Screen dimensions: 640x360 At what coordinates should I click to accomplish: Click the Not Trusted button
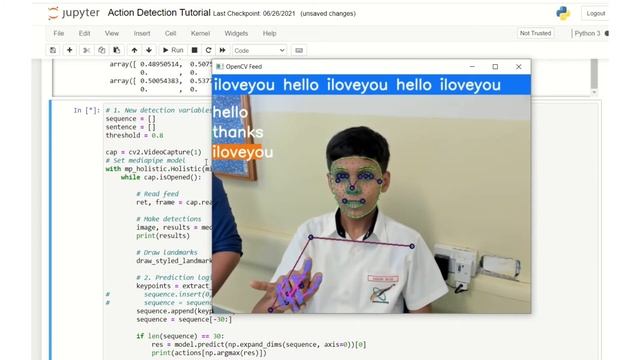(x=536, y=33)
